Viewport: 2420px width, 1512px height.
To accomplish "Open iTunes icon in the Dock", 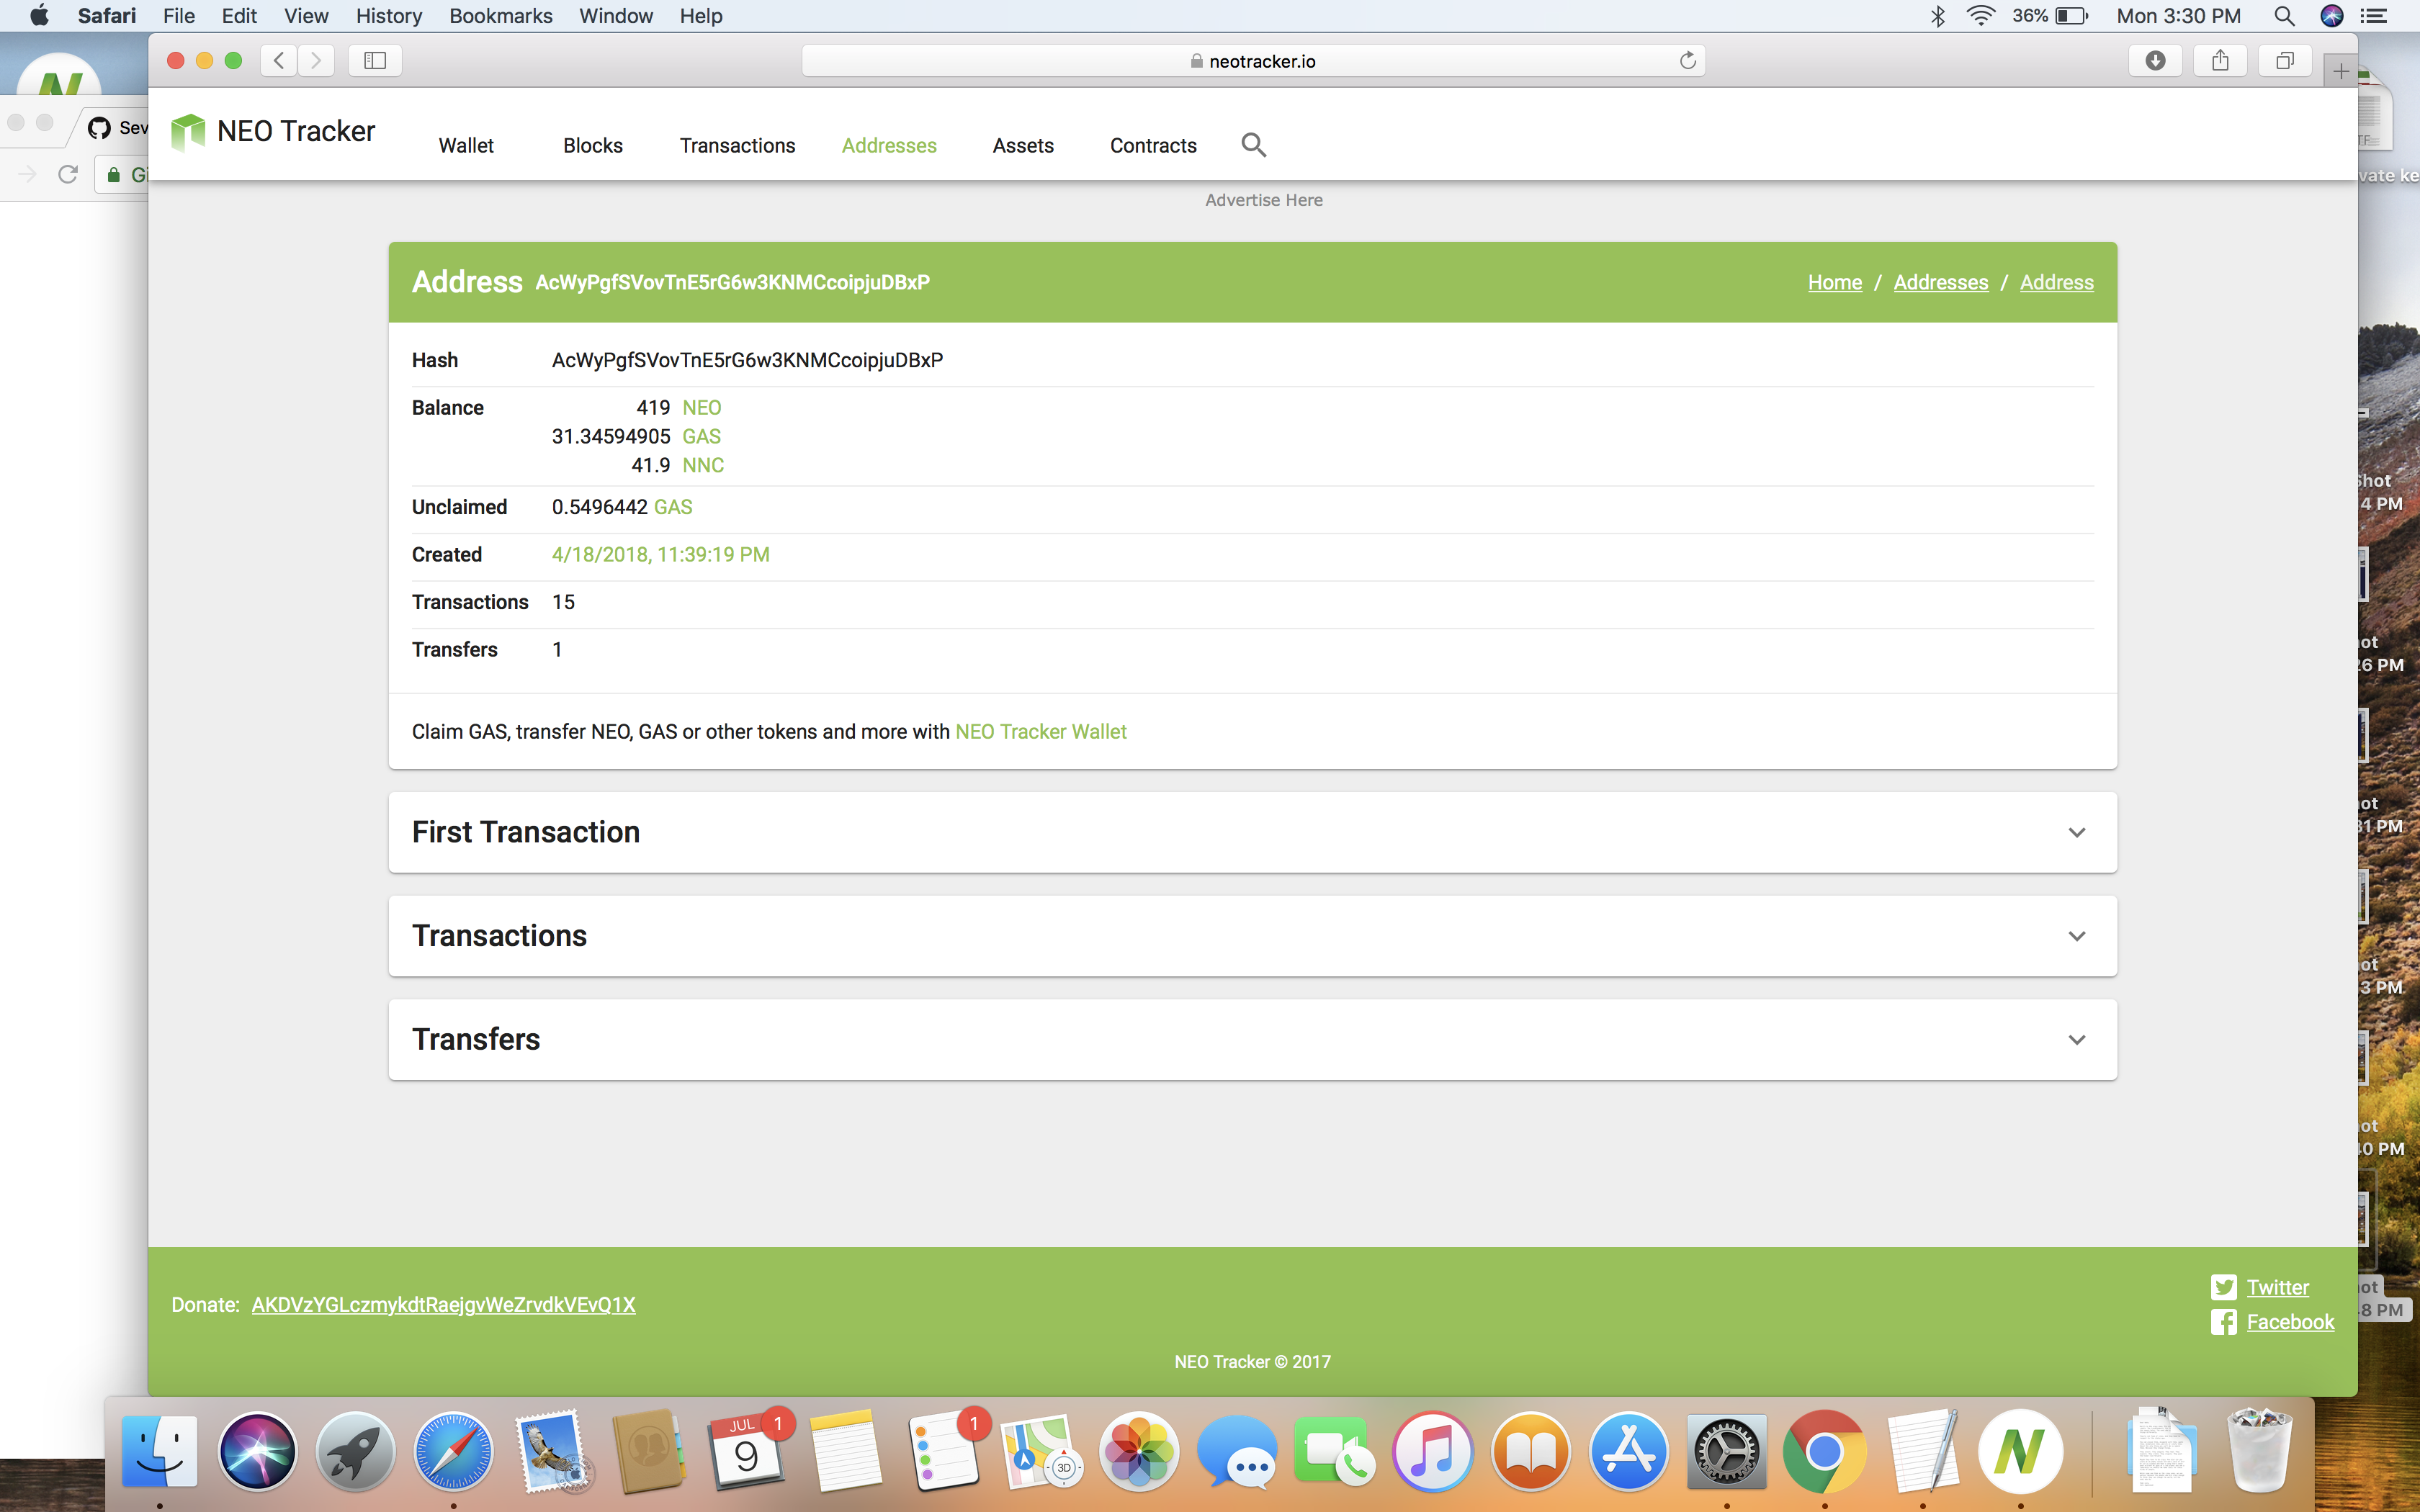I will tap(1433, 1450).
